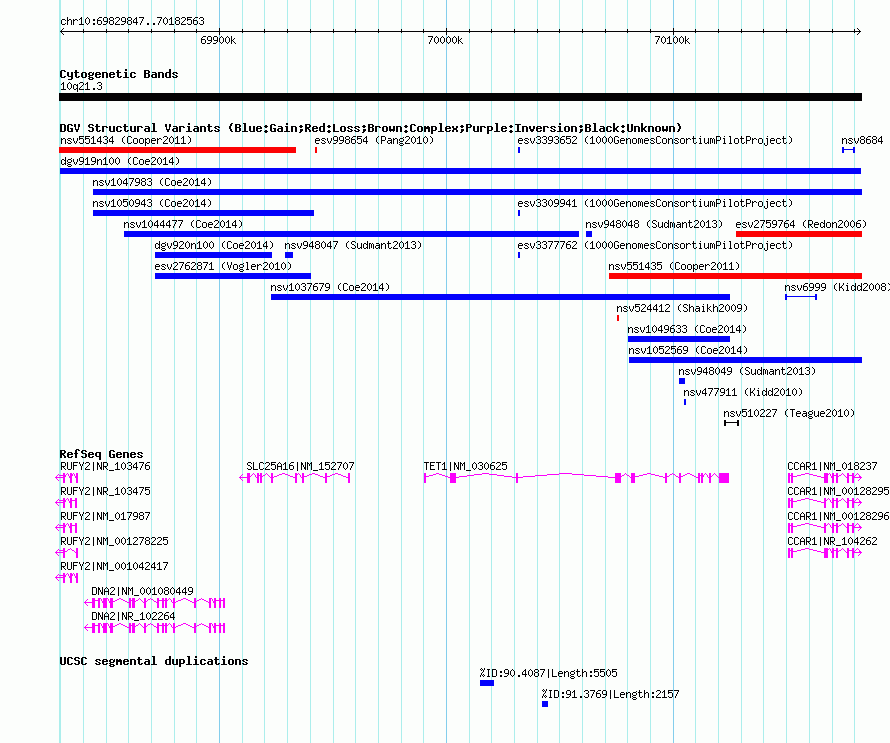Select the esv2759764 (Redon2006) loss bar
The image size is (890, 743).
click(x=799, y=234)
